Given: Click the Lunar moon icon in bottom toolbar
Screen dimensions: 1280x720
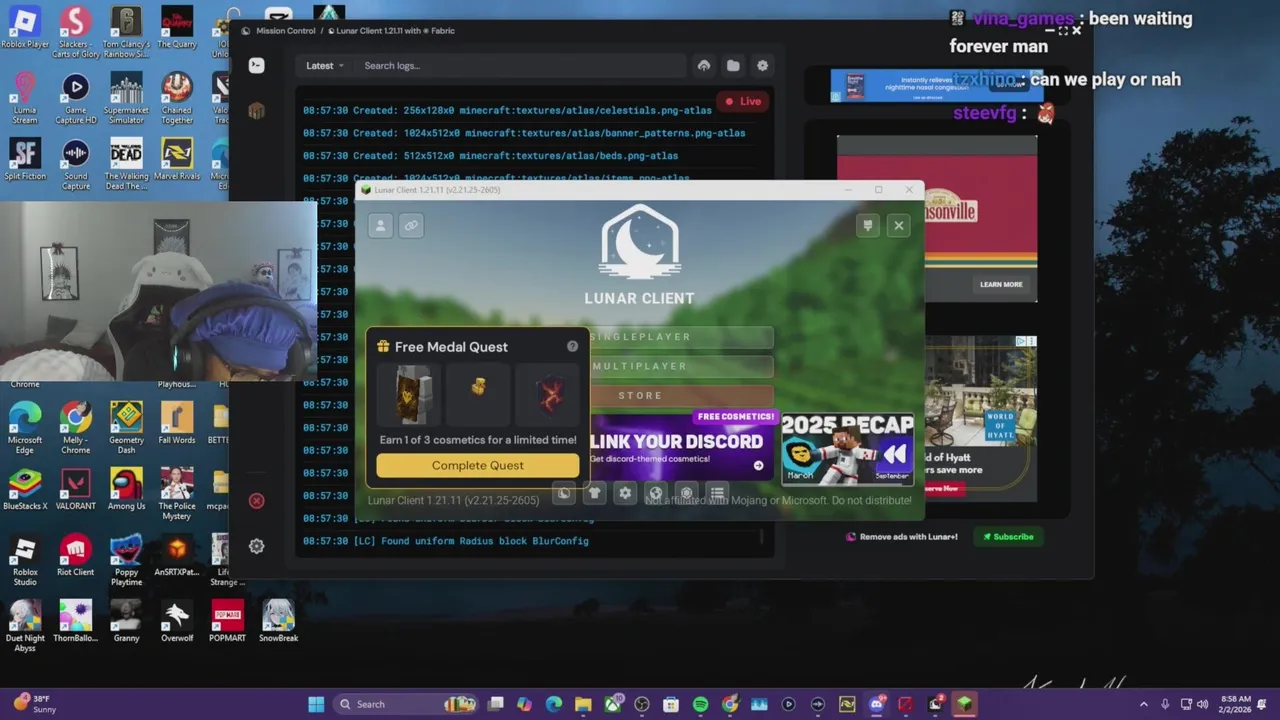Looking at the screenshot, I should click(x=564, y=493).
